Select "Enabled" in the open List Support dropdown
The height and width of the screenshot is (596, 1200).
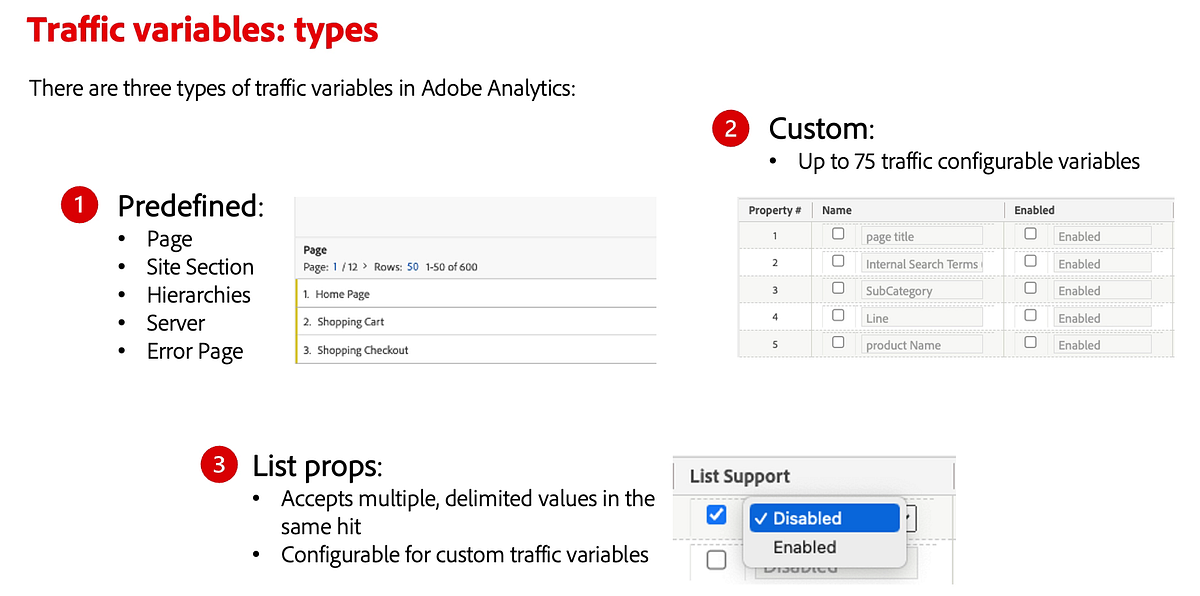[x=805, y=547]
